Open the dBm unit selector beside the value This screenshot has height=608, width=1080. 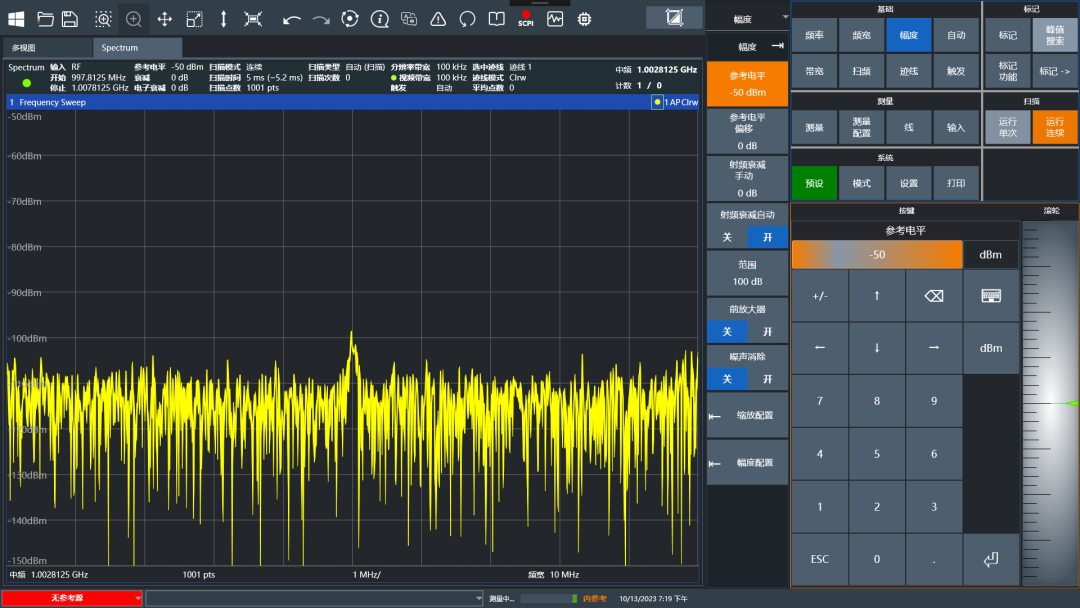pyautogui.click(x=990, y=255)
